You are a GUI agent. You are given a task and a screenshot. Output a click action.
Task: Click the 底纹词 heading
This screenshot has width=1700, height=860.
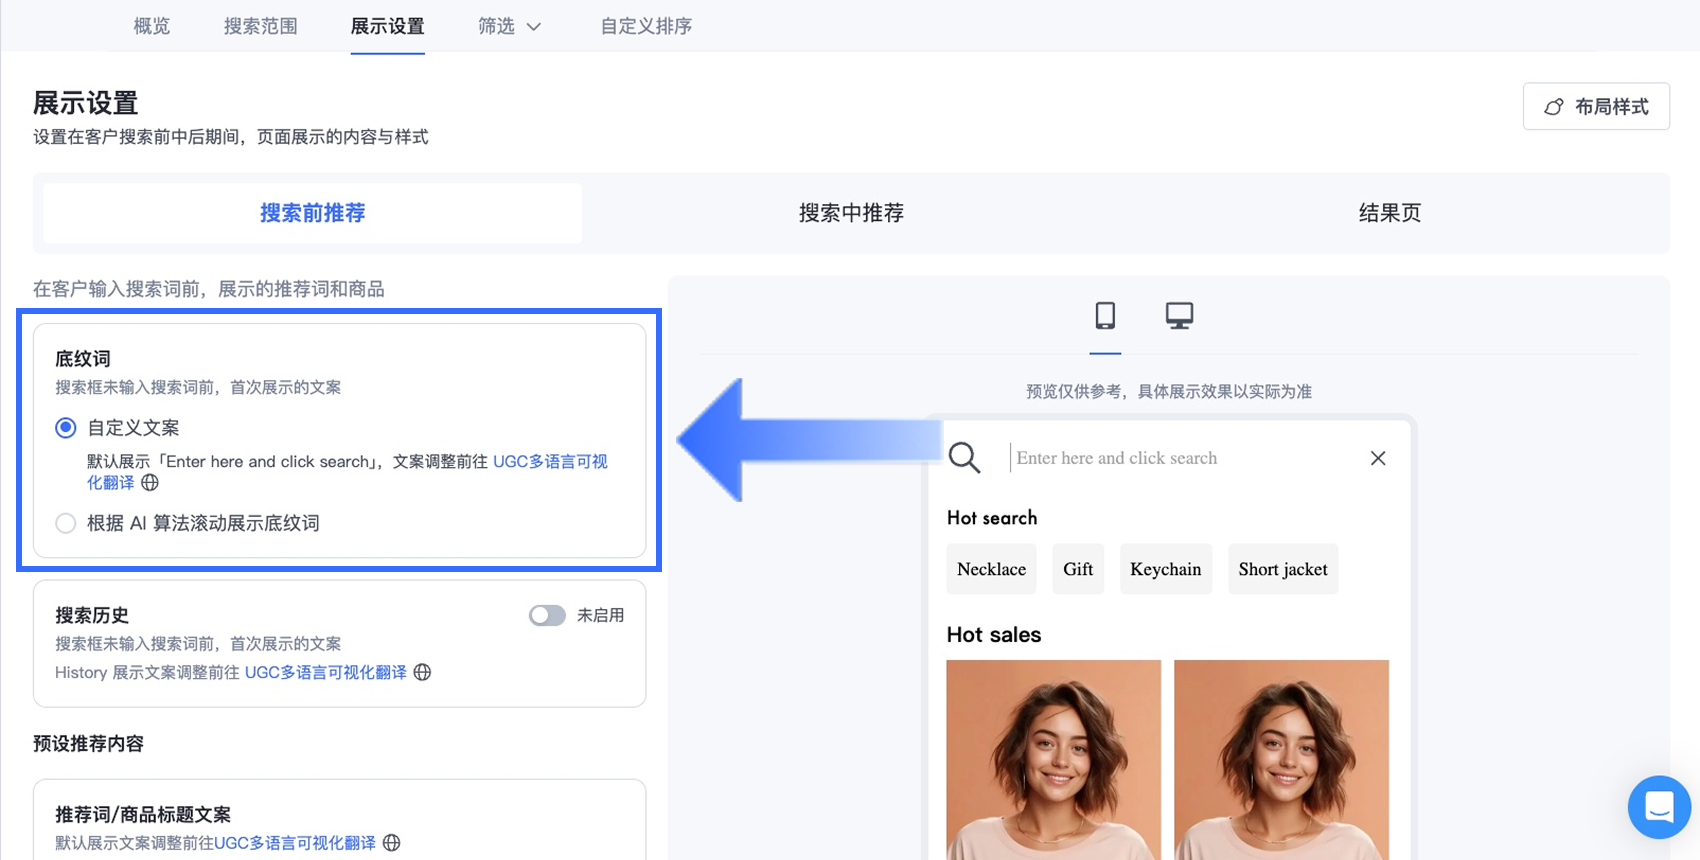point(83,358)
